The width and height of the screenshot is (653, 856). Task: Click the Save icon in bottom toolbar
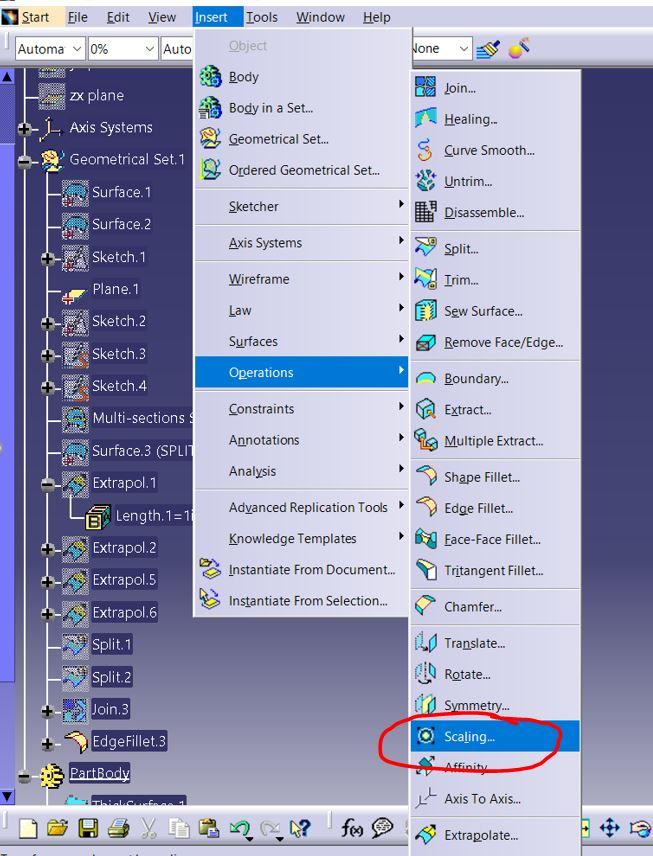pos(89,828)
